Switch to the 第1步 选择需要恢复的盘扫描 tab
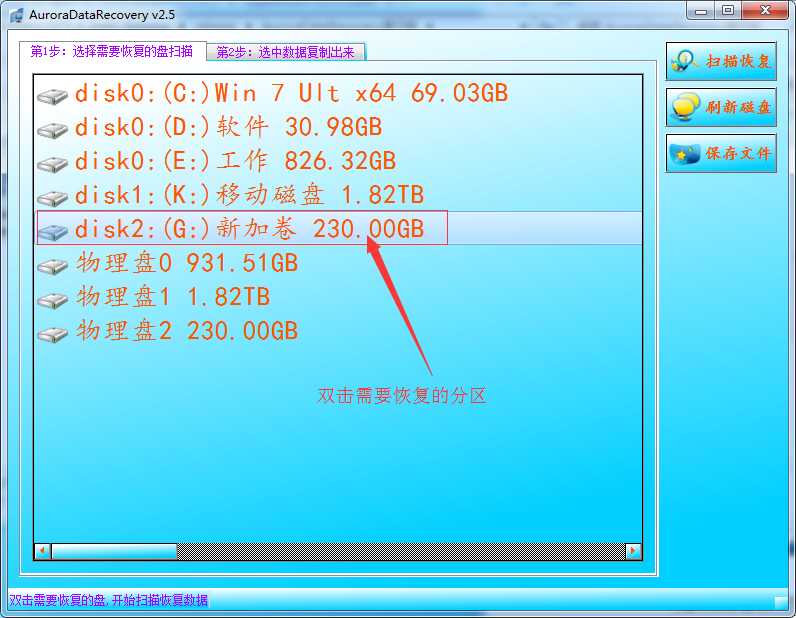Image resolution: width=796 pixels, height=618 pixels. pyautogui.click(x=112, y=51)
